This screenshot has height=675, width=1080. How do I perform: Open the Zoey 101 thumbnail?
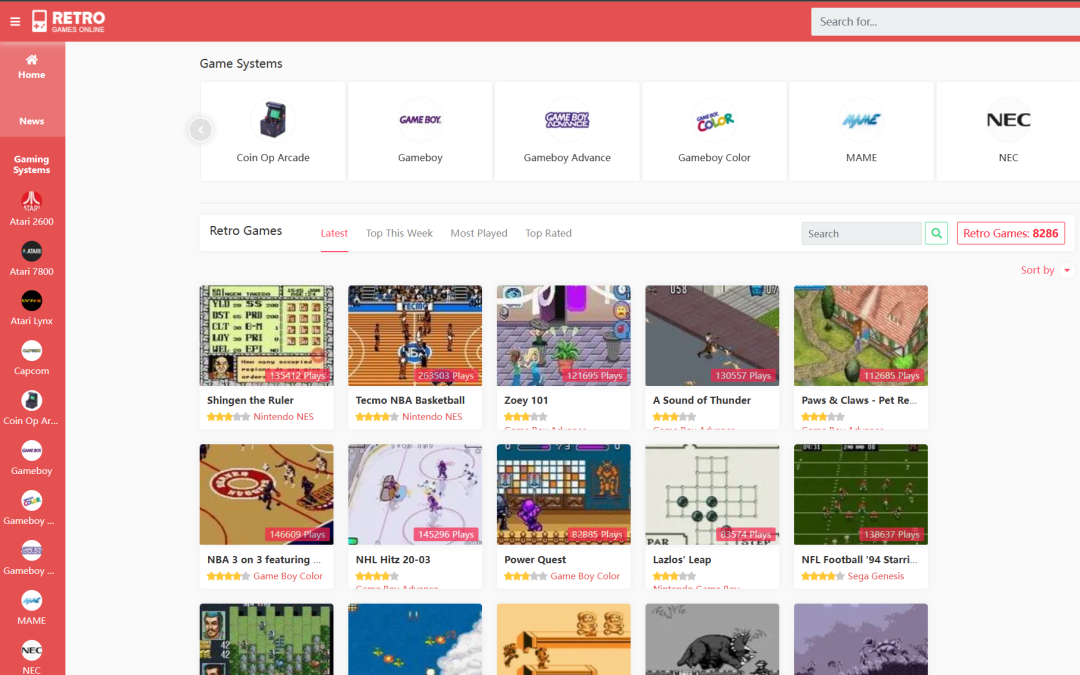[563, 335]
